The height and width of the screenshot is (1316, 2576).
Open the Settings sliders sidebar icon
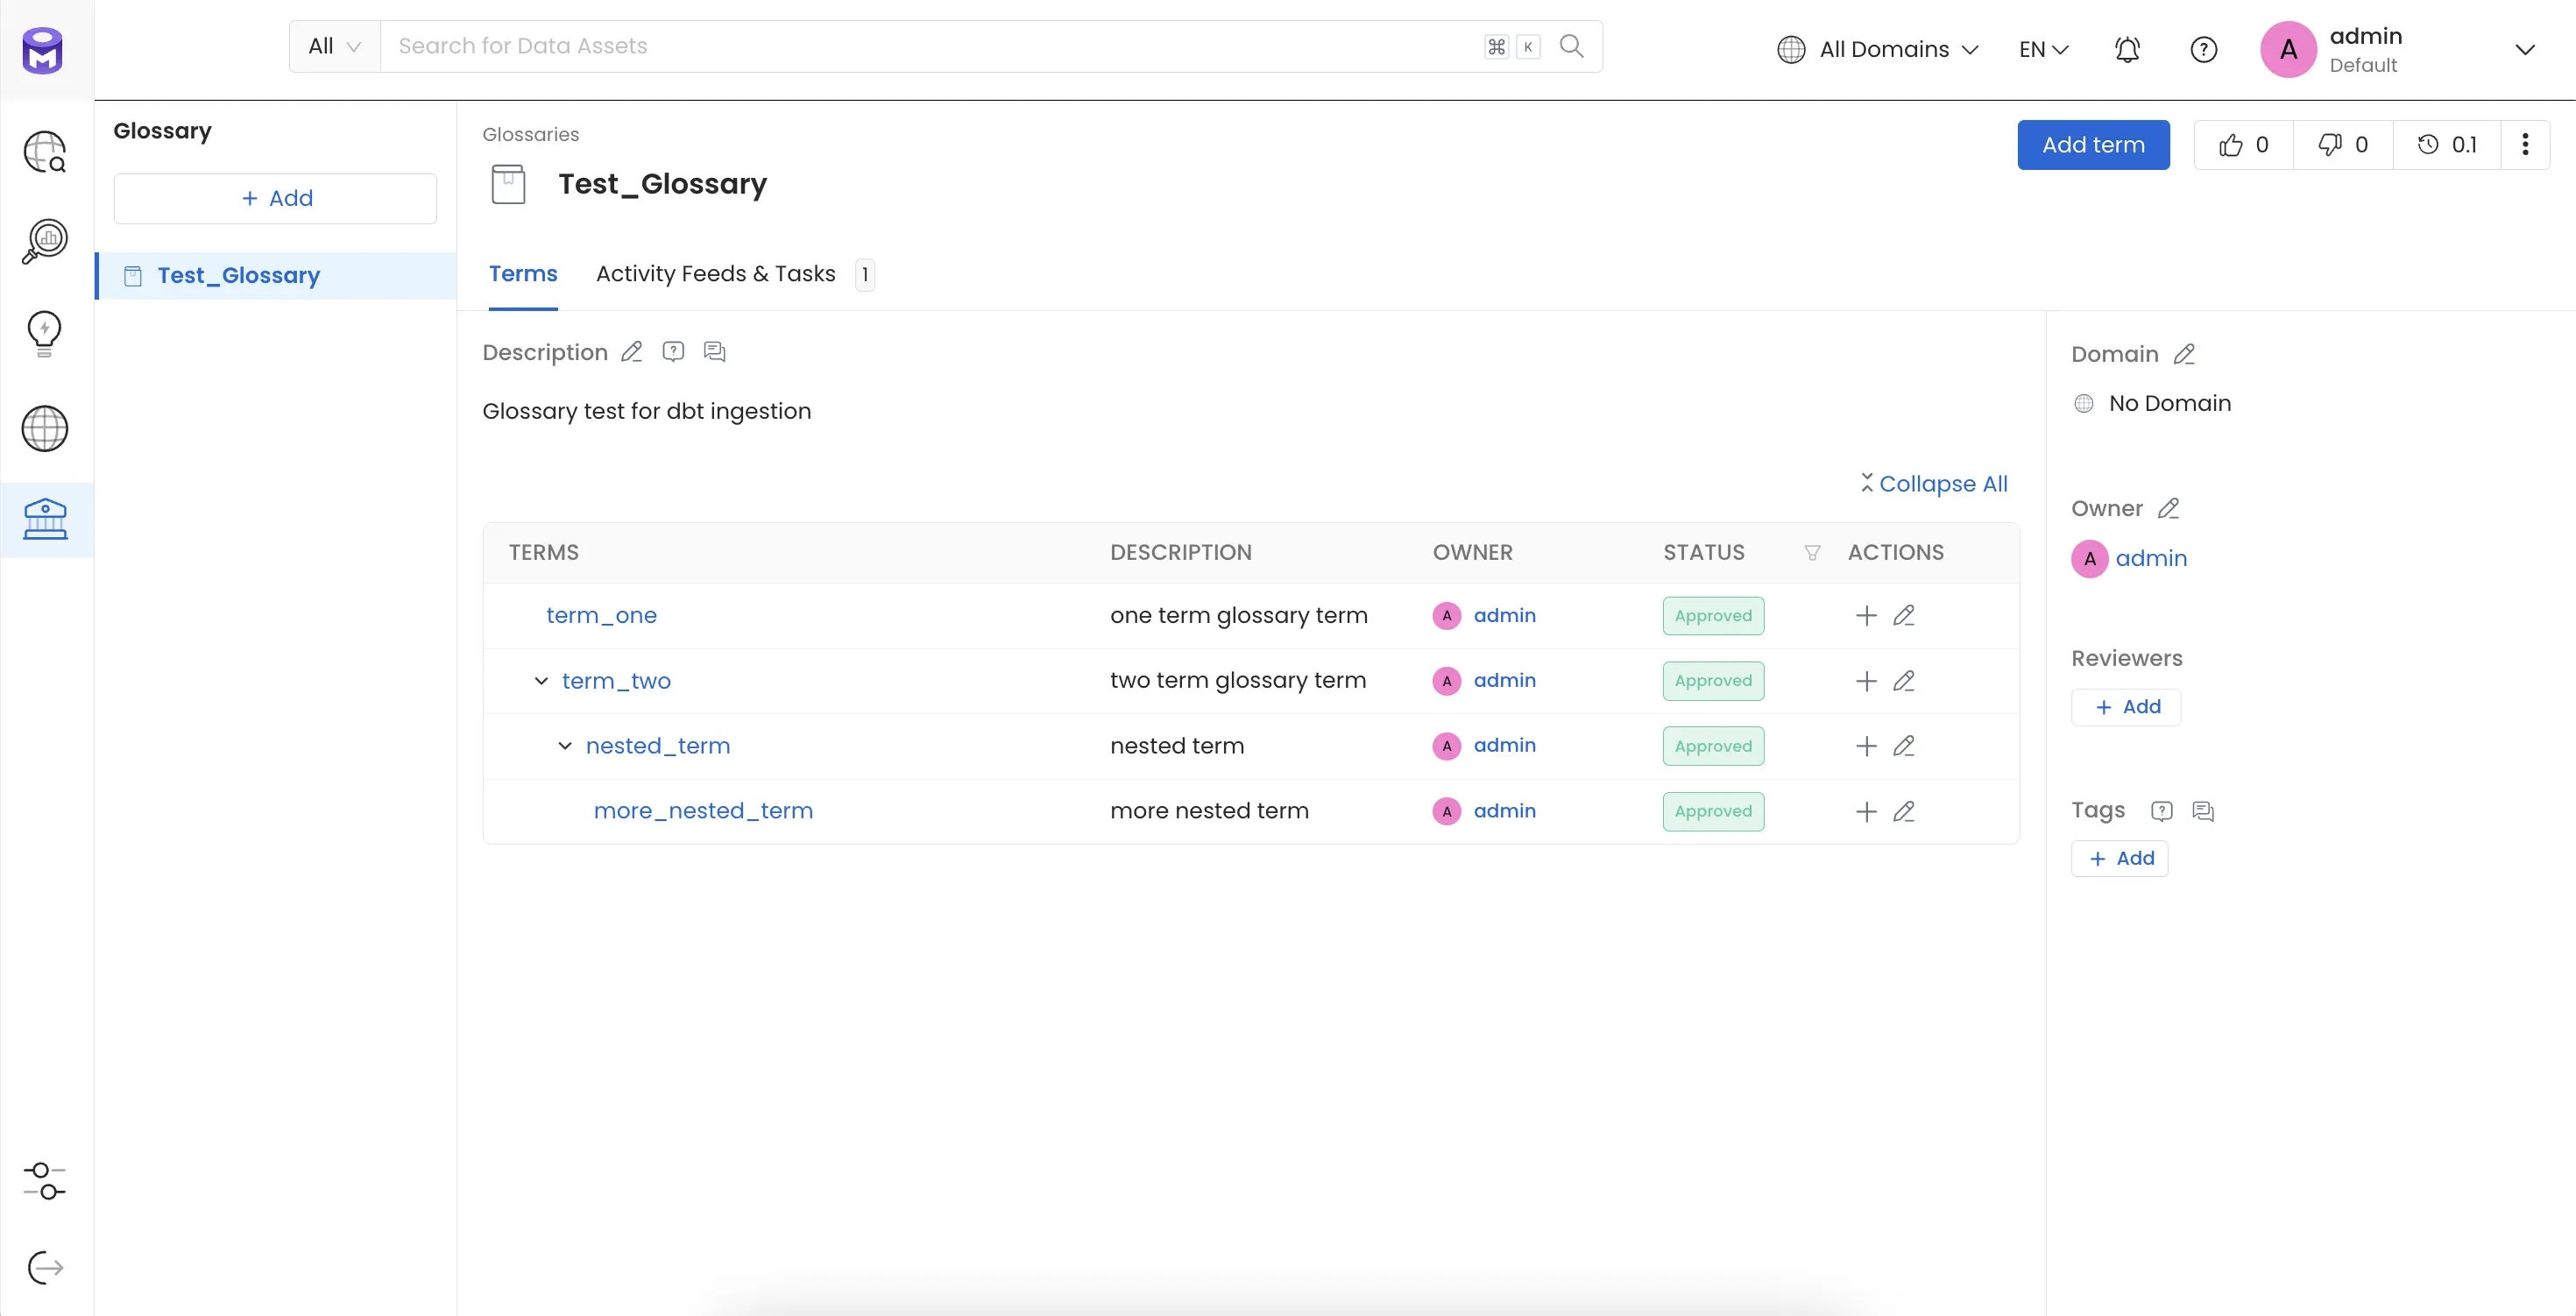45,1181
